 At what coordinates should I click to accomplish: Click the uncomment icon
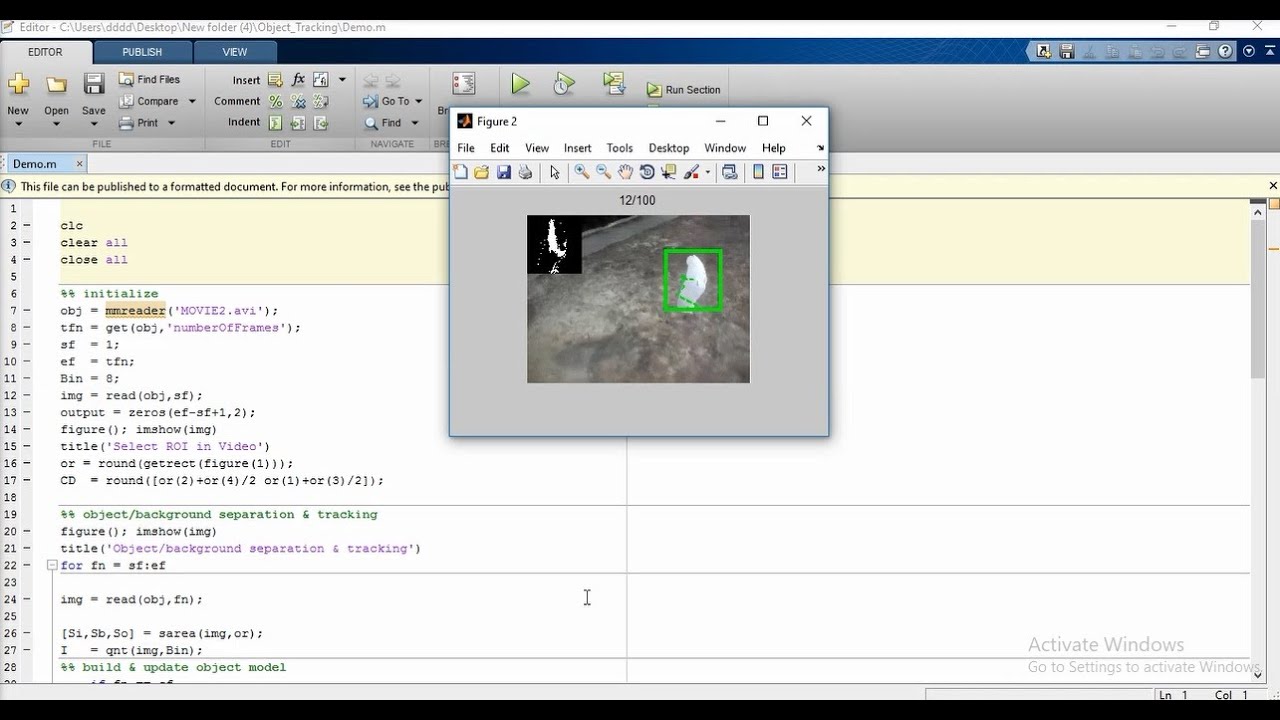pos(298,101)
